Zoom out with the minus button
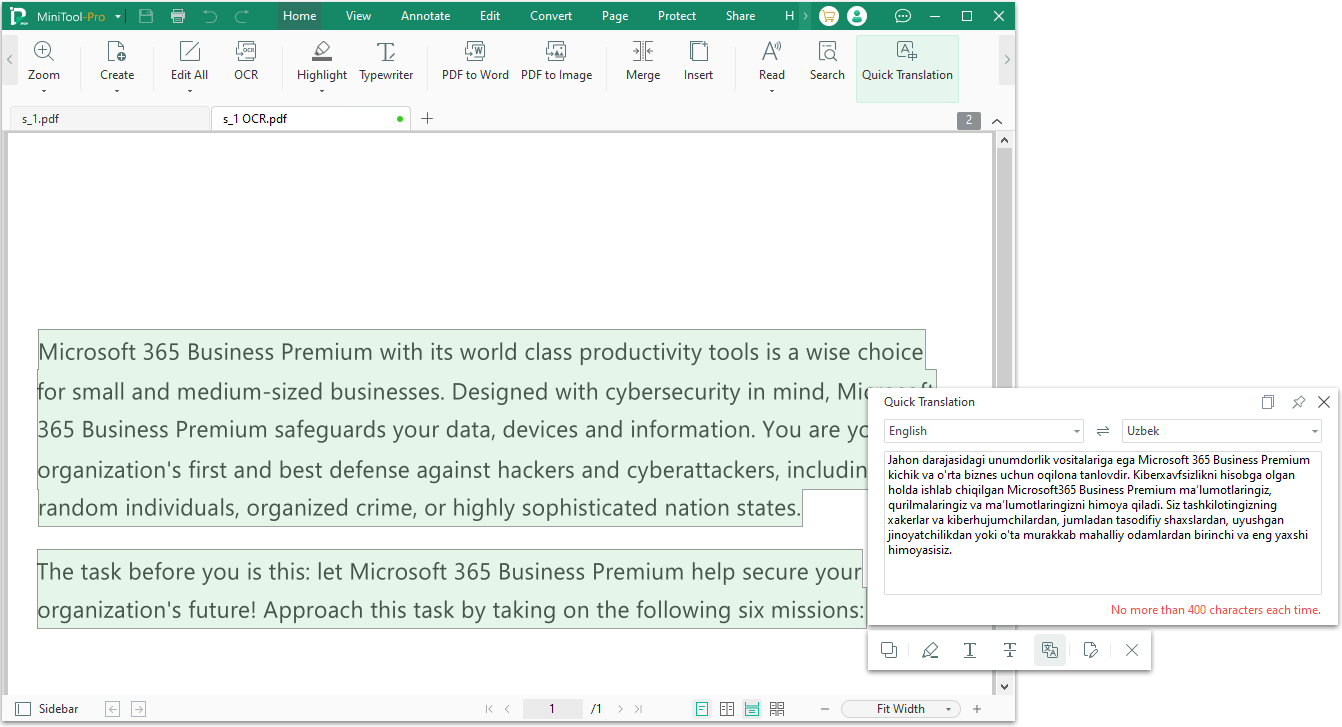The width and height of the screenshot is (1342, 727). 825,709
